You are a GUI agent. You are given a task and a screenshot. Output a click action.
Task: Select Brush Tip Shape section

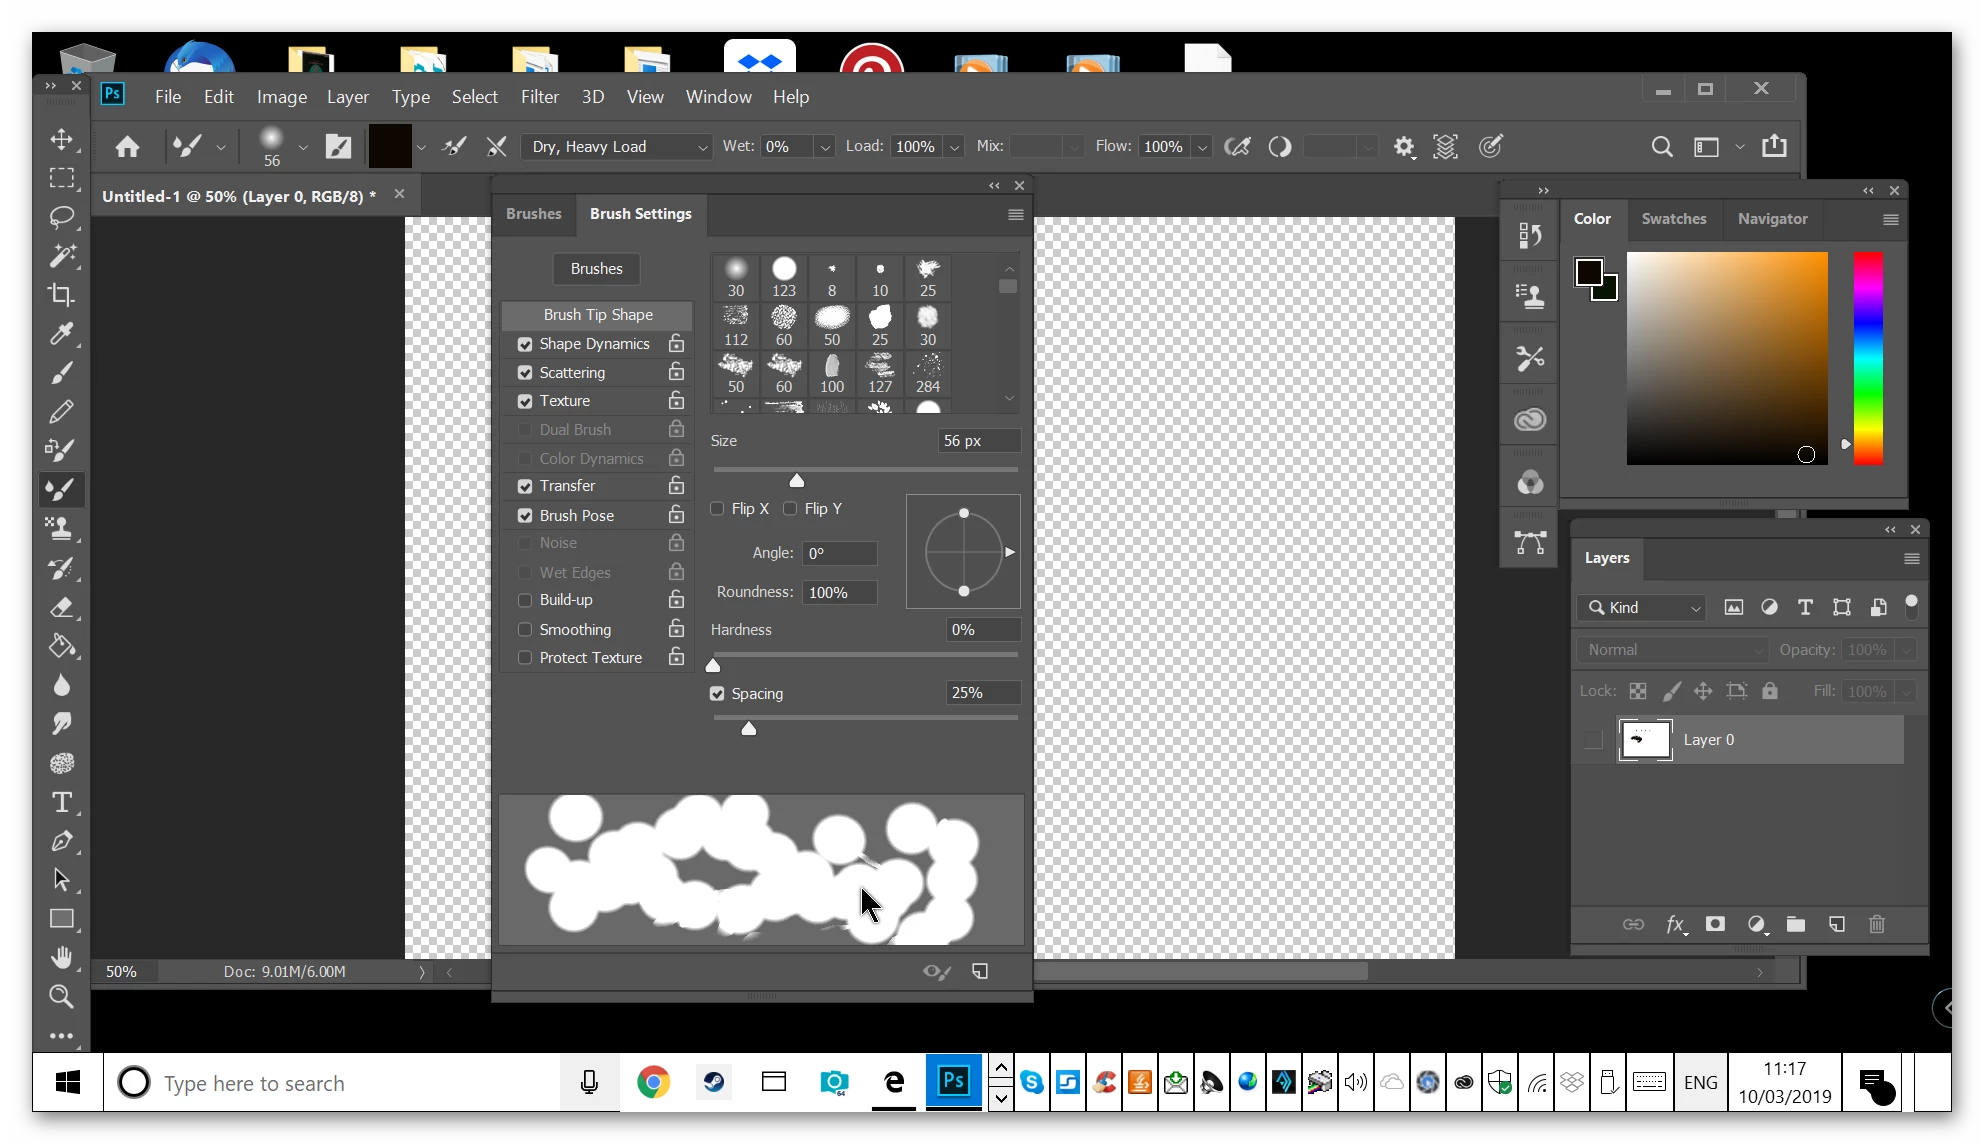coord(598,315)
